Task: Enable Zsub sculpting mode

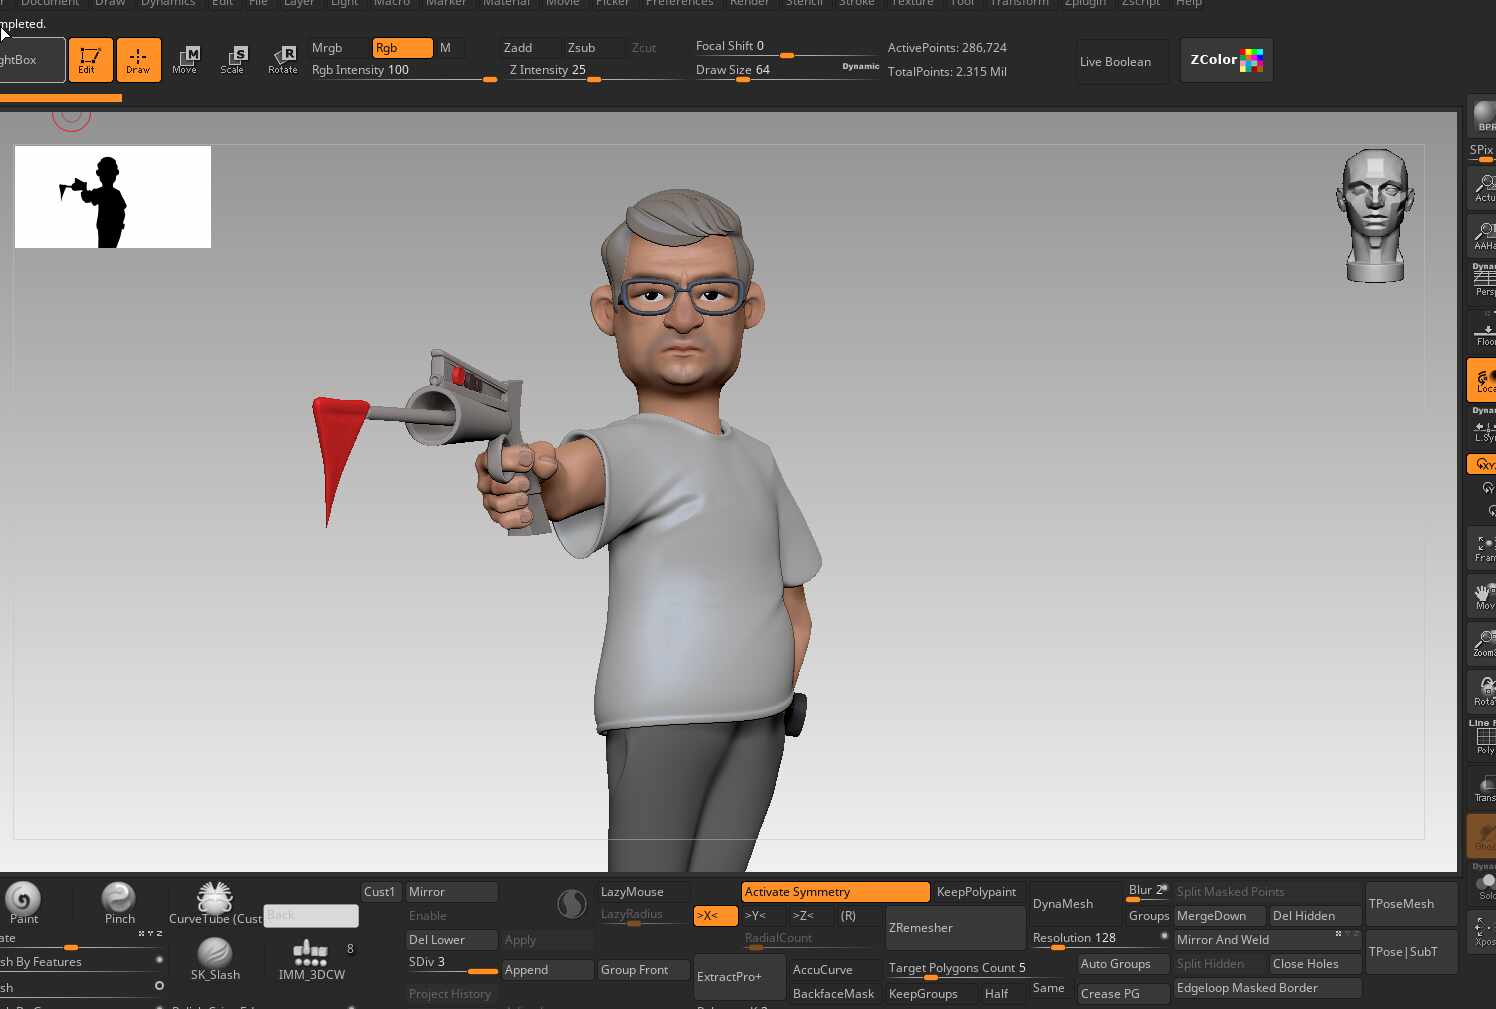Action: tap(581, 48)
